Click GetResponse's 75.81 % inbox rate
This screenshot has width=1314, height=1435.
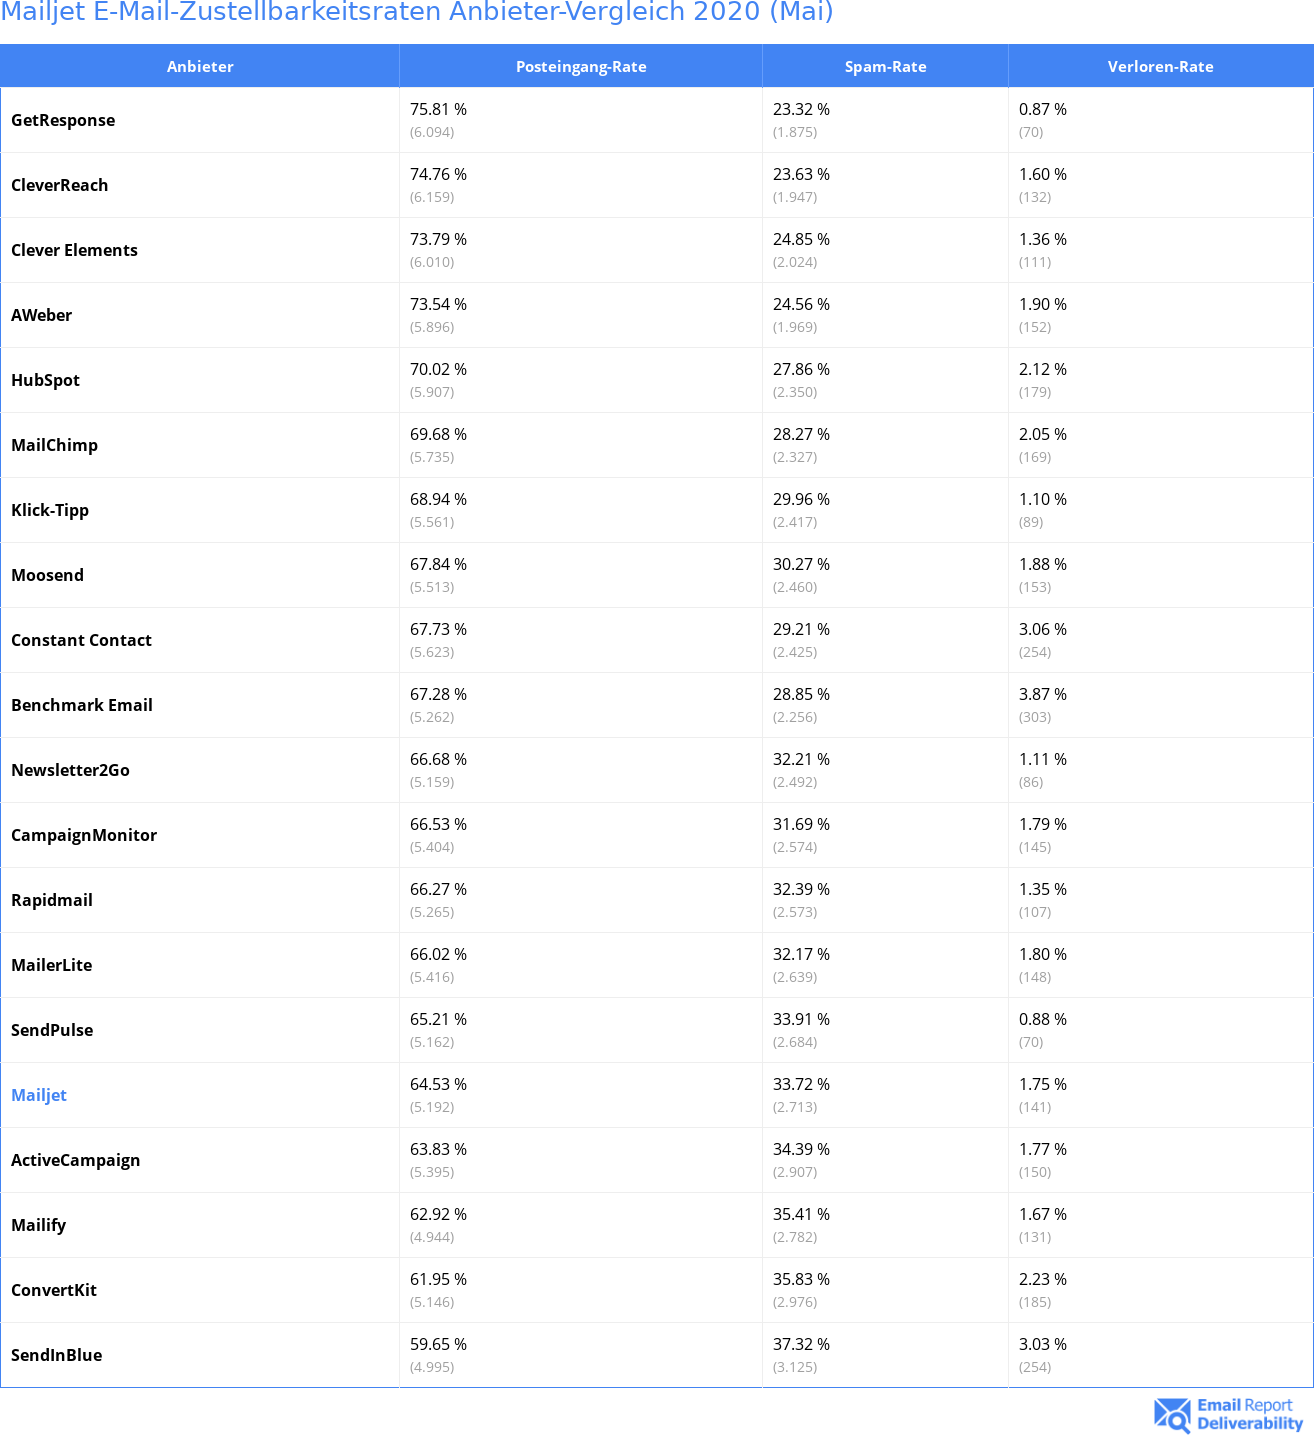pyautogui.click(x=438, y=109)
